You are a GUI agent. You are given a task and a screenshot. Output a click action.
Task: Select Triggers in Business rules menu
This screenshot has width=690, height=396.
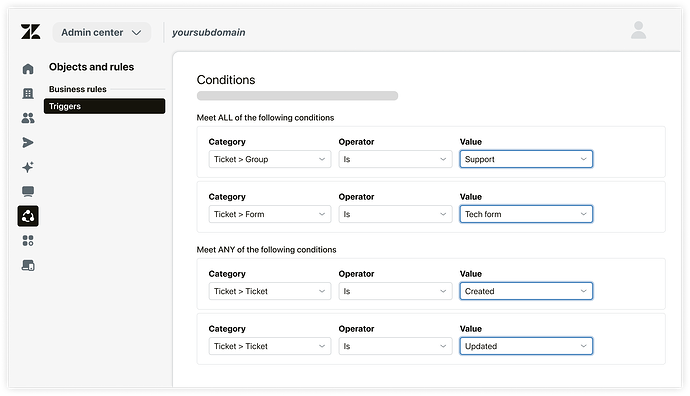click(x=104, y=106)
